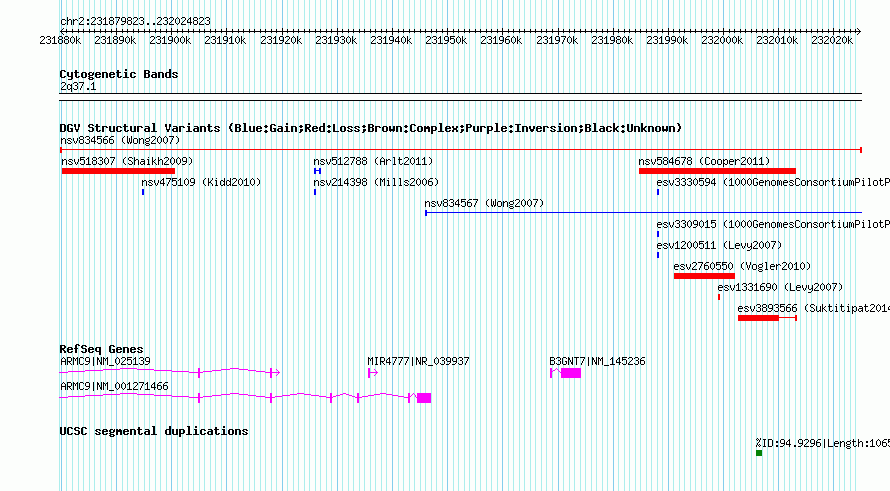Open the nsv584678 (Cooper2011) label
Image resolution: width=890 pixels, height=491 pixels.
tap(704, 161)
